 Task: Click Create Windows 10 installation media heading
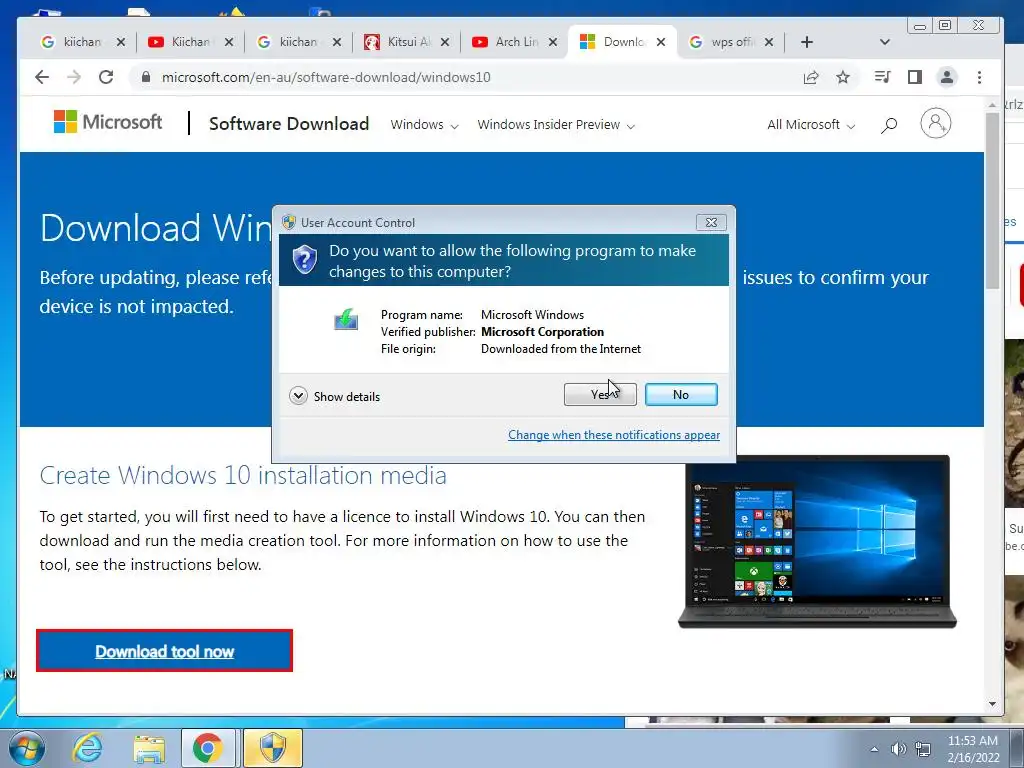point(243,475)
